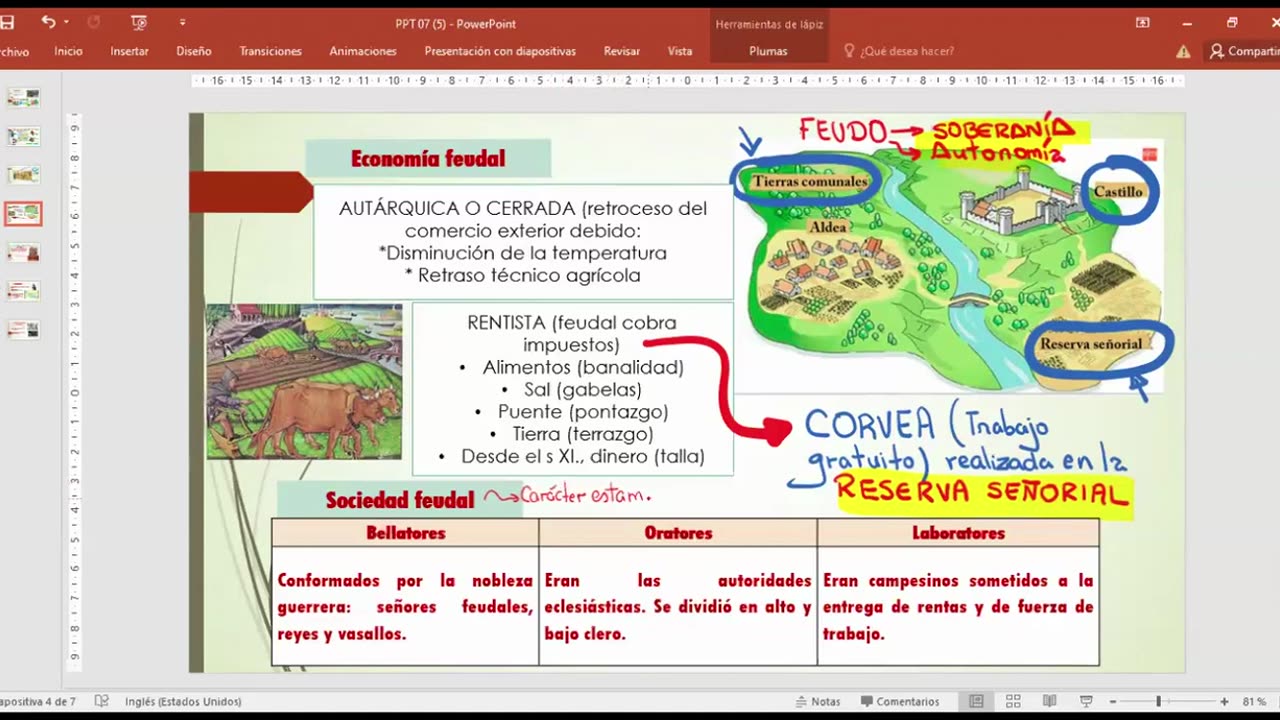
Task: Click the 'Sociedad feudal' heading on the slide
Action: (x=400, y=500)
